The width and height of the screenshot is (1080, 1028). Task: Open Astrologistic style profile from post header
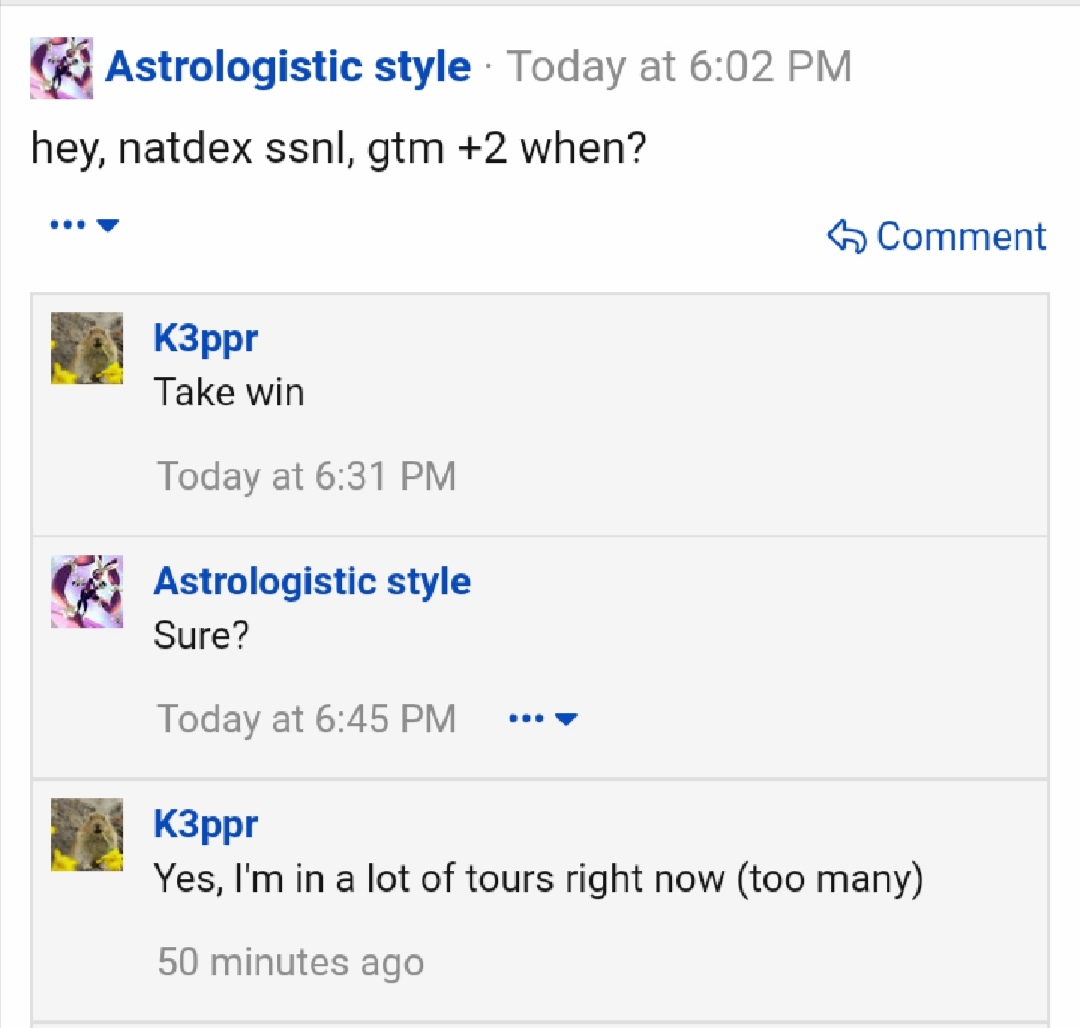[288, 67]
